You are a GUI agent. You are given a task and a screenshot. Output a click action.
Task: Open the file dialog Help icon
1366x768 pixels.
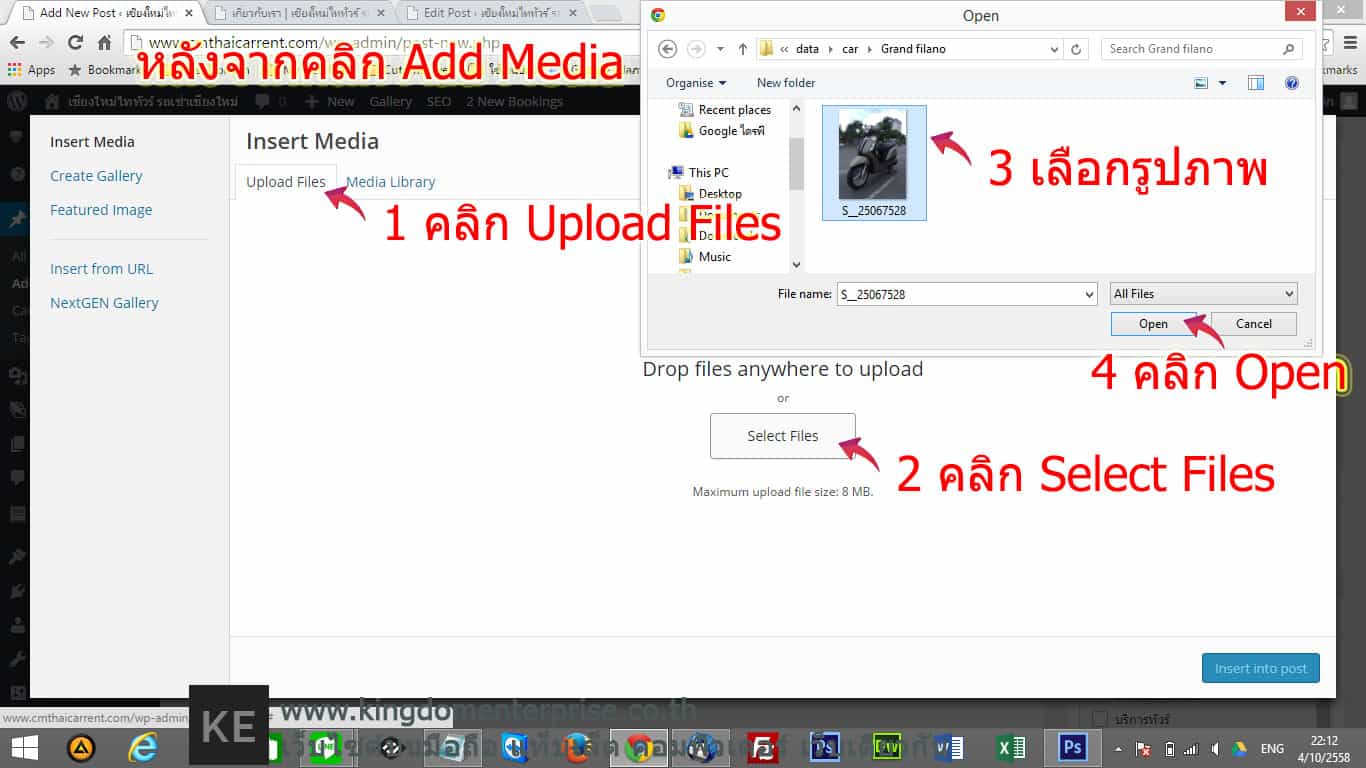(x=1291, y=83)
